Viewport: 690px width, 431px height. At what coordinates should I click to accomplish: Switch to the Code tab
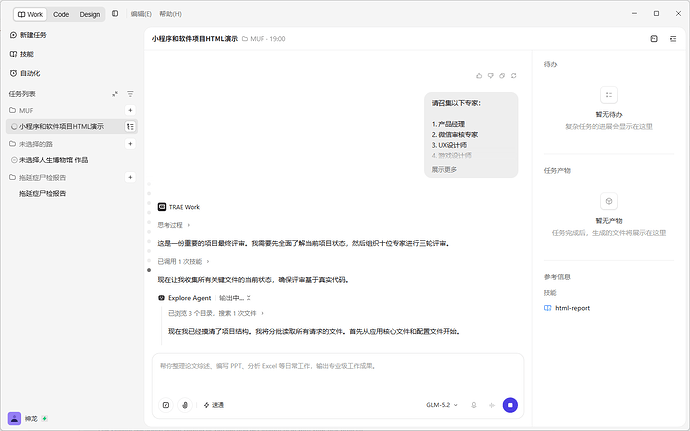pyautogui.click(x=61, y=14)
